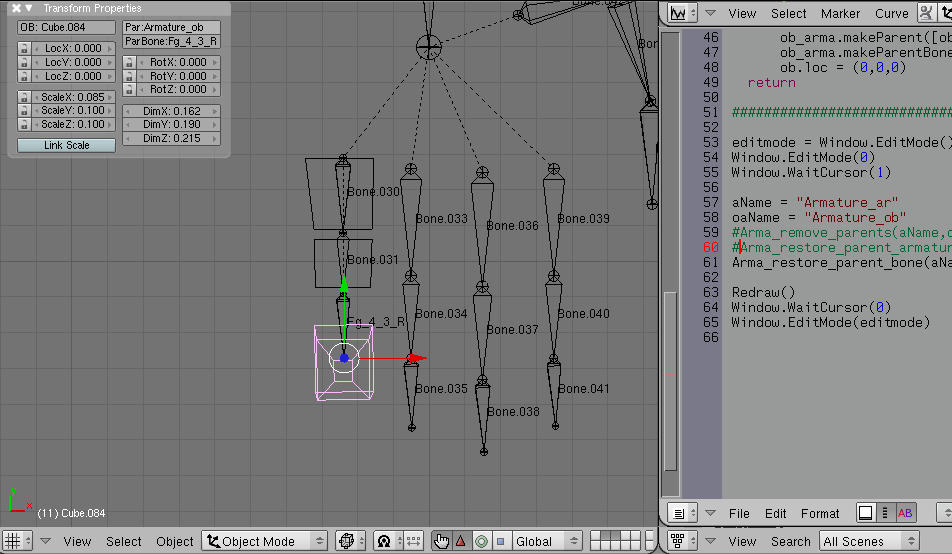Collapse the Transform Properties panel triangle
Screen dimensions: 952x554
tap(29, 8)
